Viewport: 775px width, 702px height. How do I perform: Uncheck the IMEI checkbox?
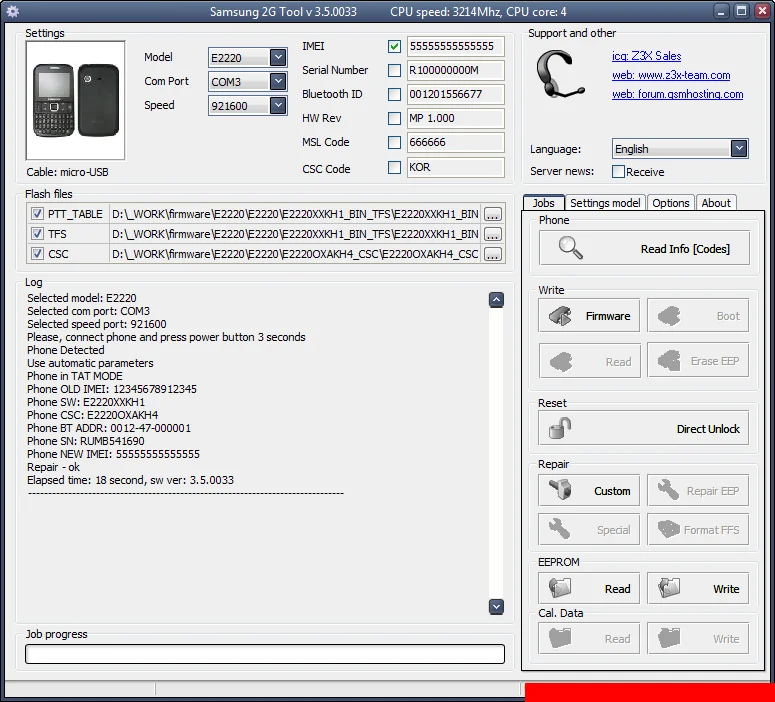tap(394, 47)
